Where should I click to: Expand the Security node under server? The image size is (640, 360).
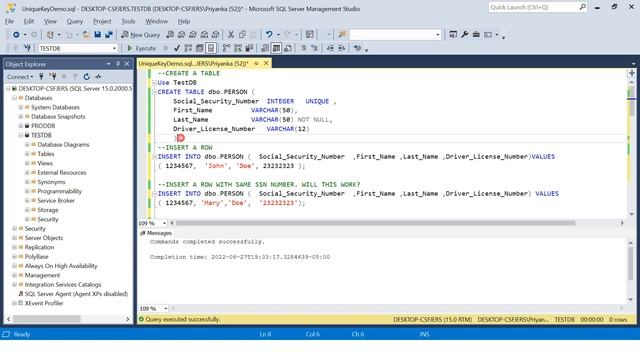click(x=14, y=229)
